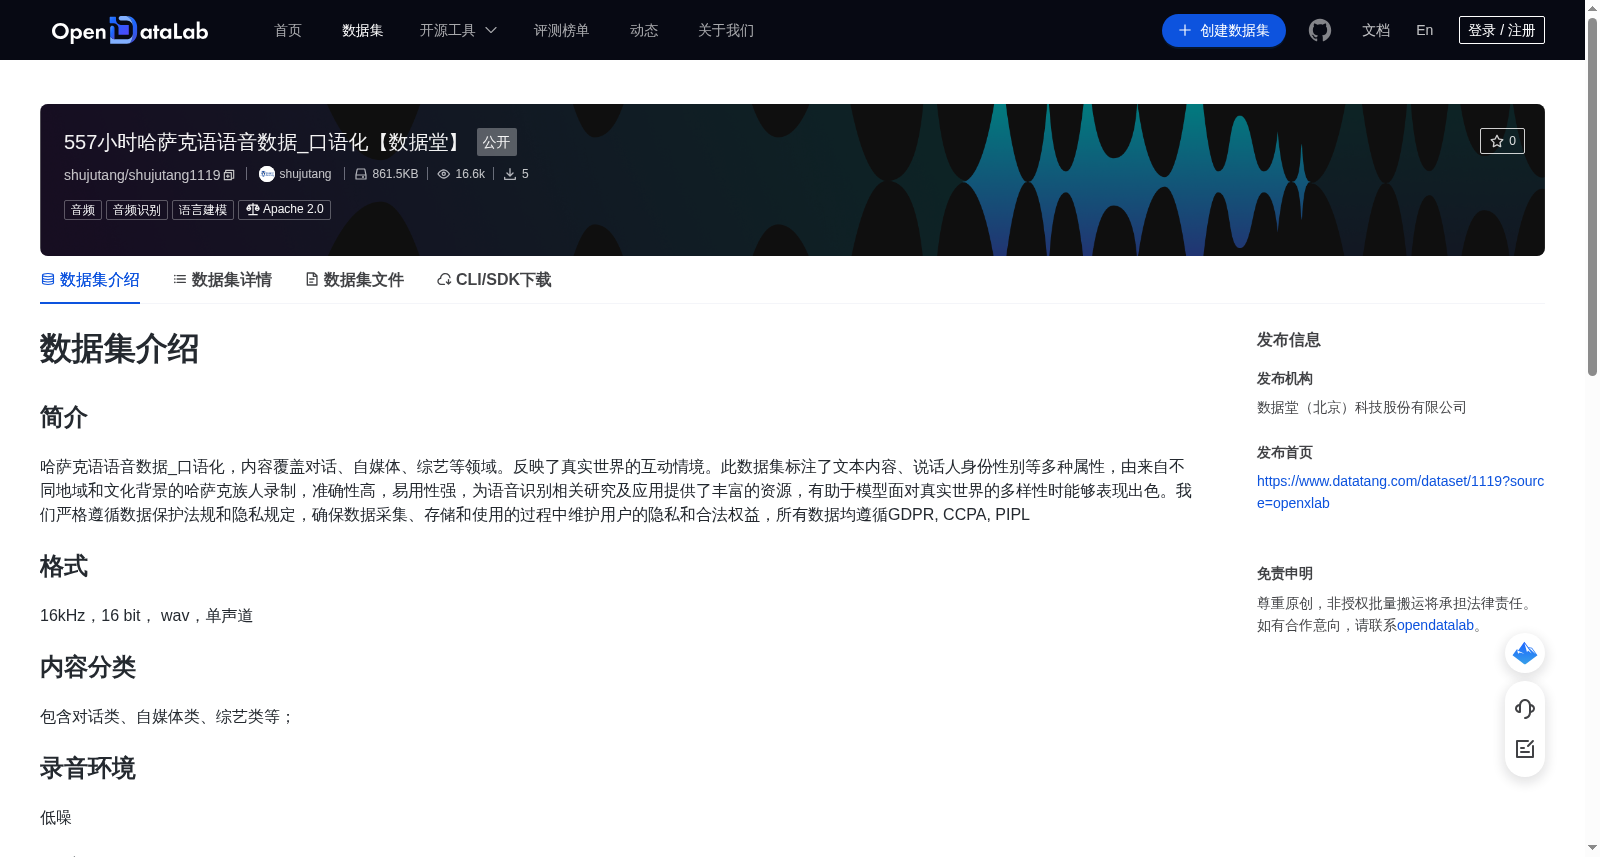
Task: Open the CLI/SDK下载 tab
Action: (x=494, y=280)
